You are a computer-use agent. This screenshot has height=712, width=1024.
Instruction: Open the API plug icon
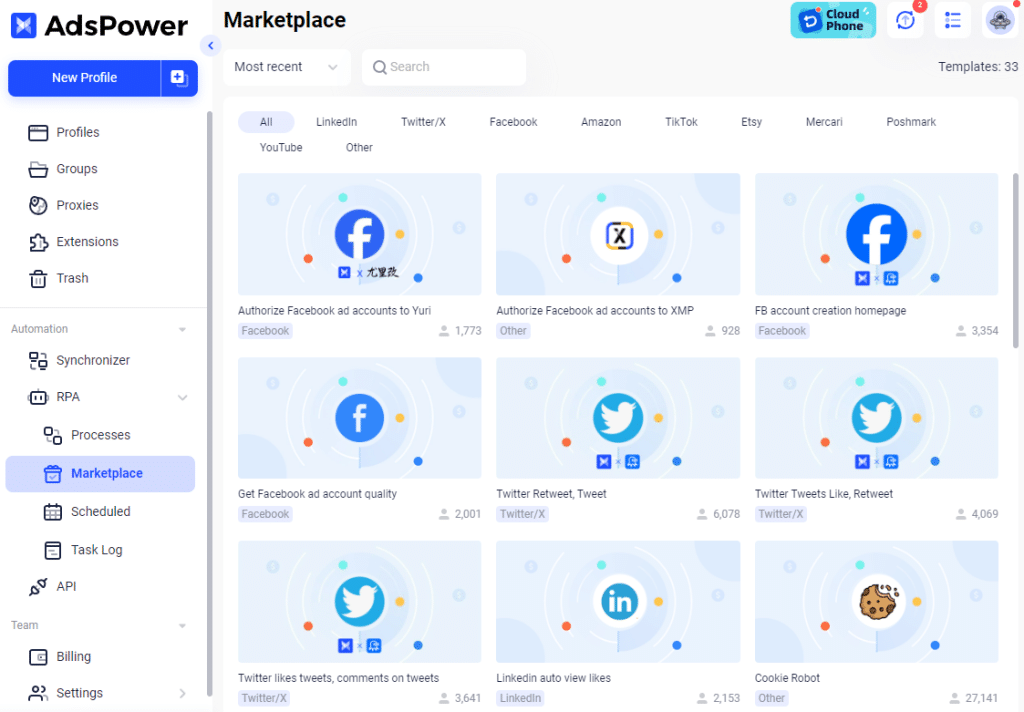point(38,587)
